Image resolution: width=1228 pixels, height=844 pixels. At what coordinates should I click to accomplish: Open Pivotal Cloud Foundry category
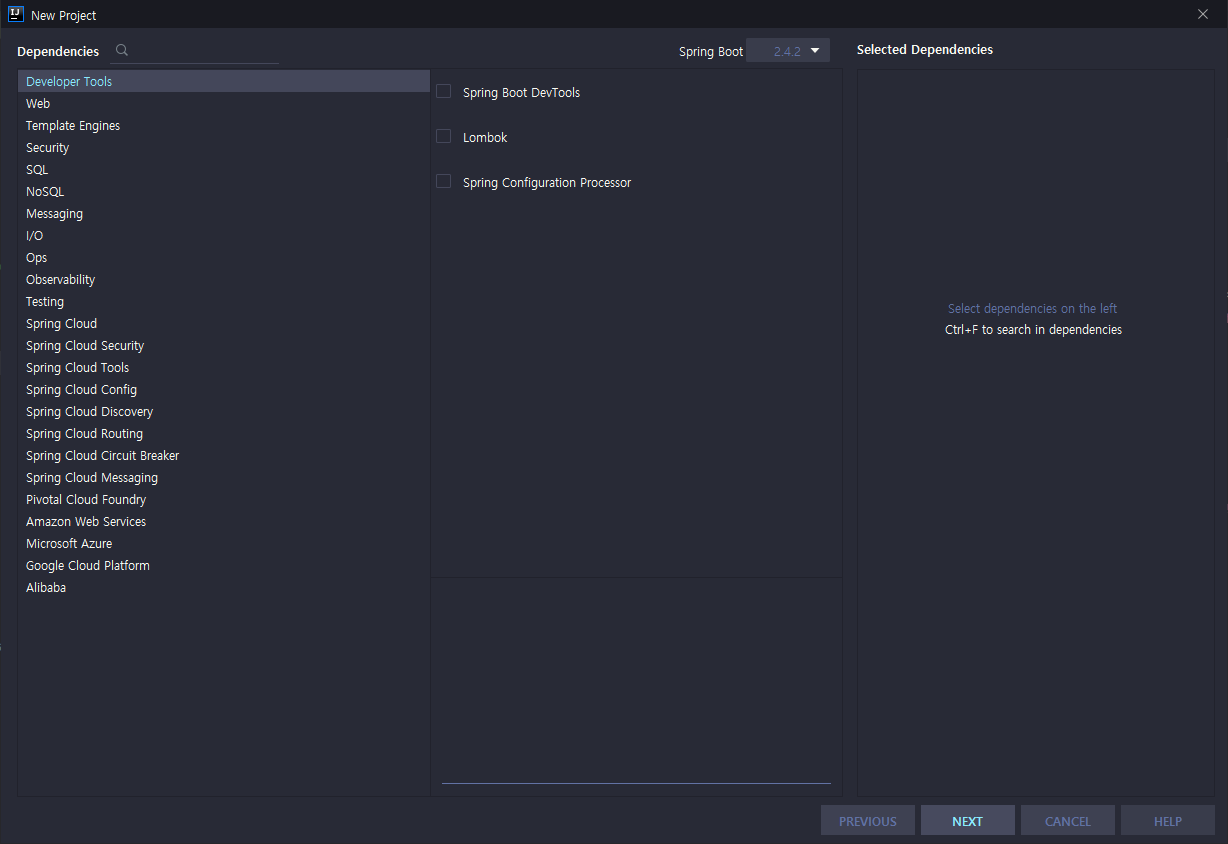point(224,500)
